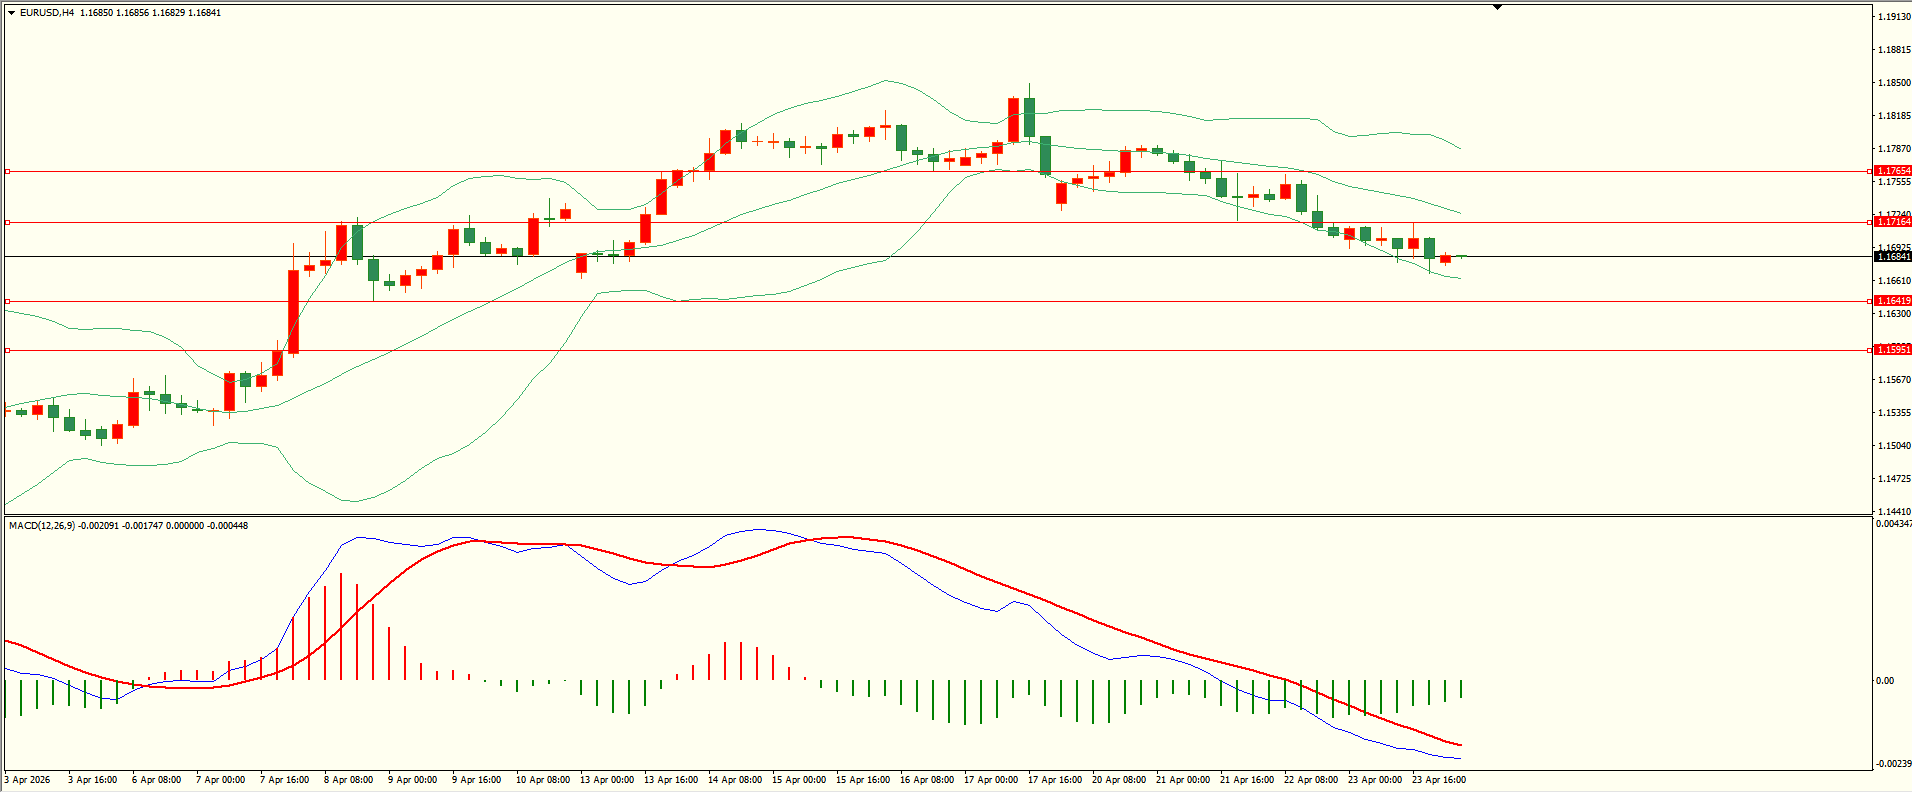The height and width of the screenshot is (793, 1912).
Task: Open the dropdown arrow beside EURUSD,H4
Action: 11,13
